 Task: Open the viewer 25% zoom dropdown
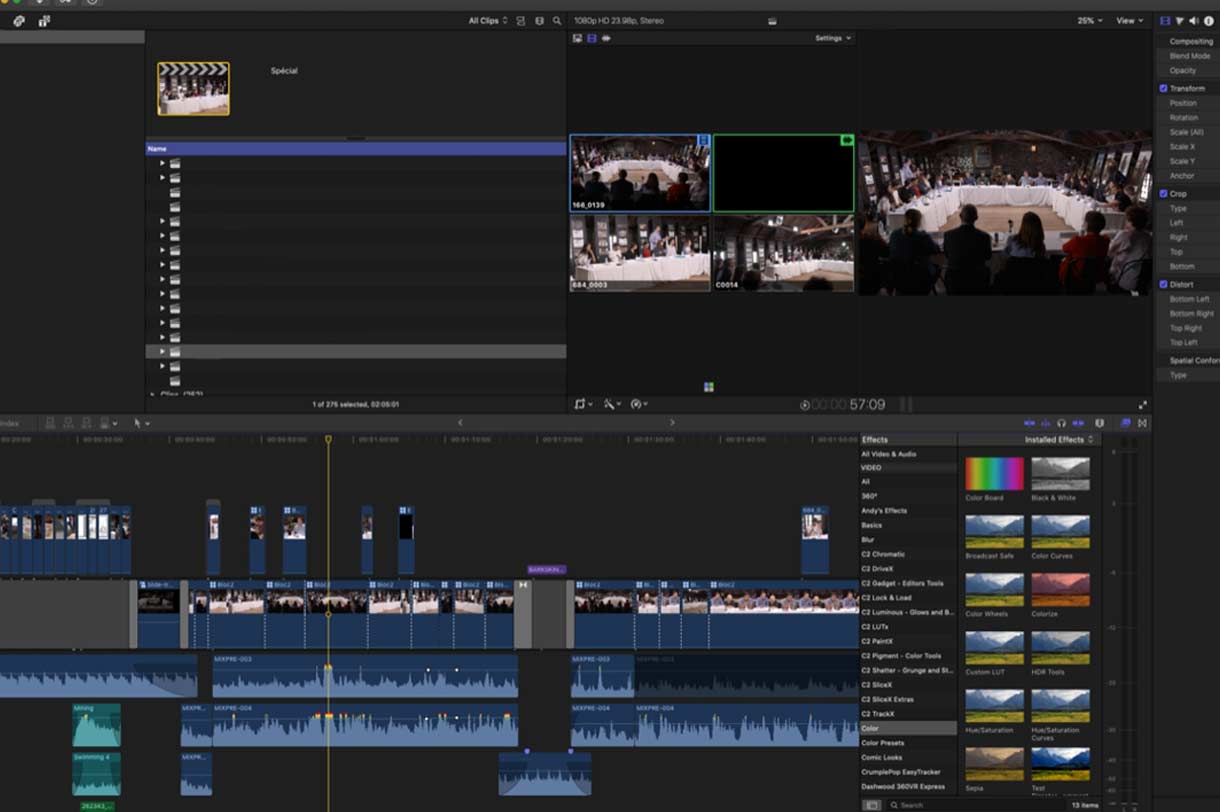(1090, 20)
